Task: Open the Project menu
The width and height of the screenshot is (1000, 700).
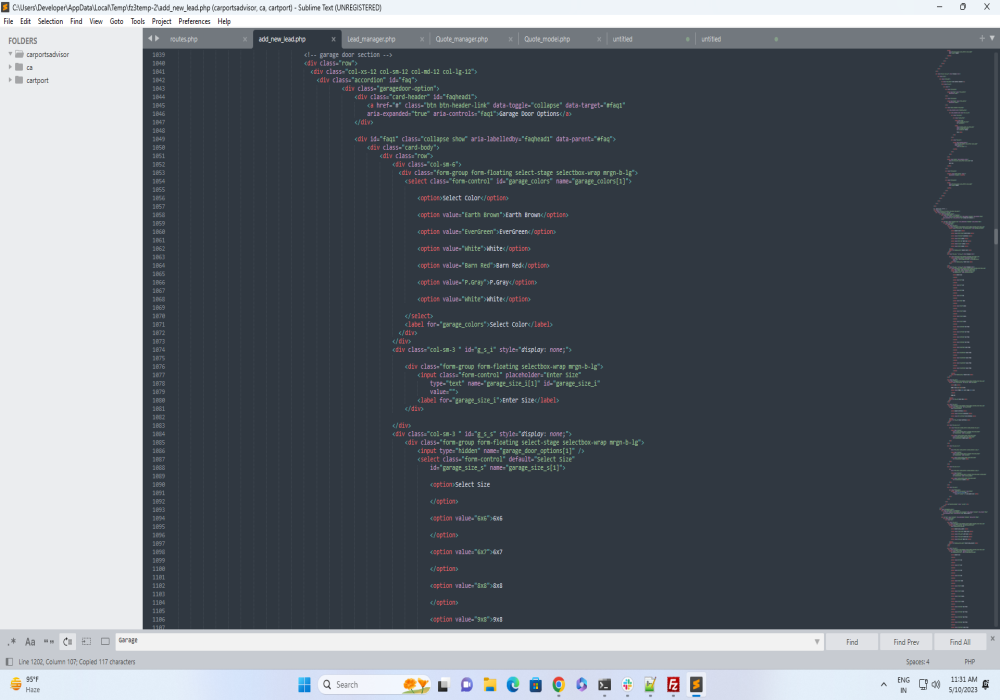Action: (x=161, y=21)
